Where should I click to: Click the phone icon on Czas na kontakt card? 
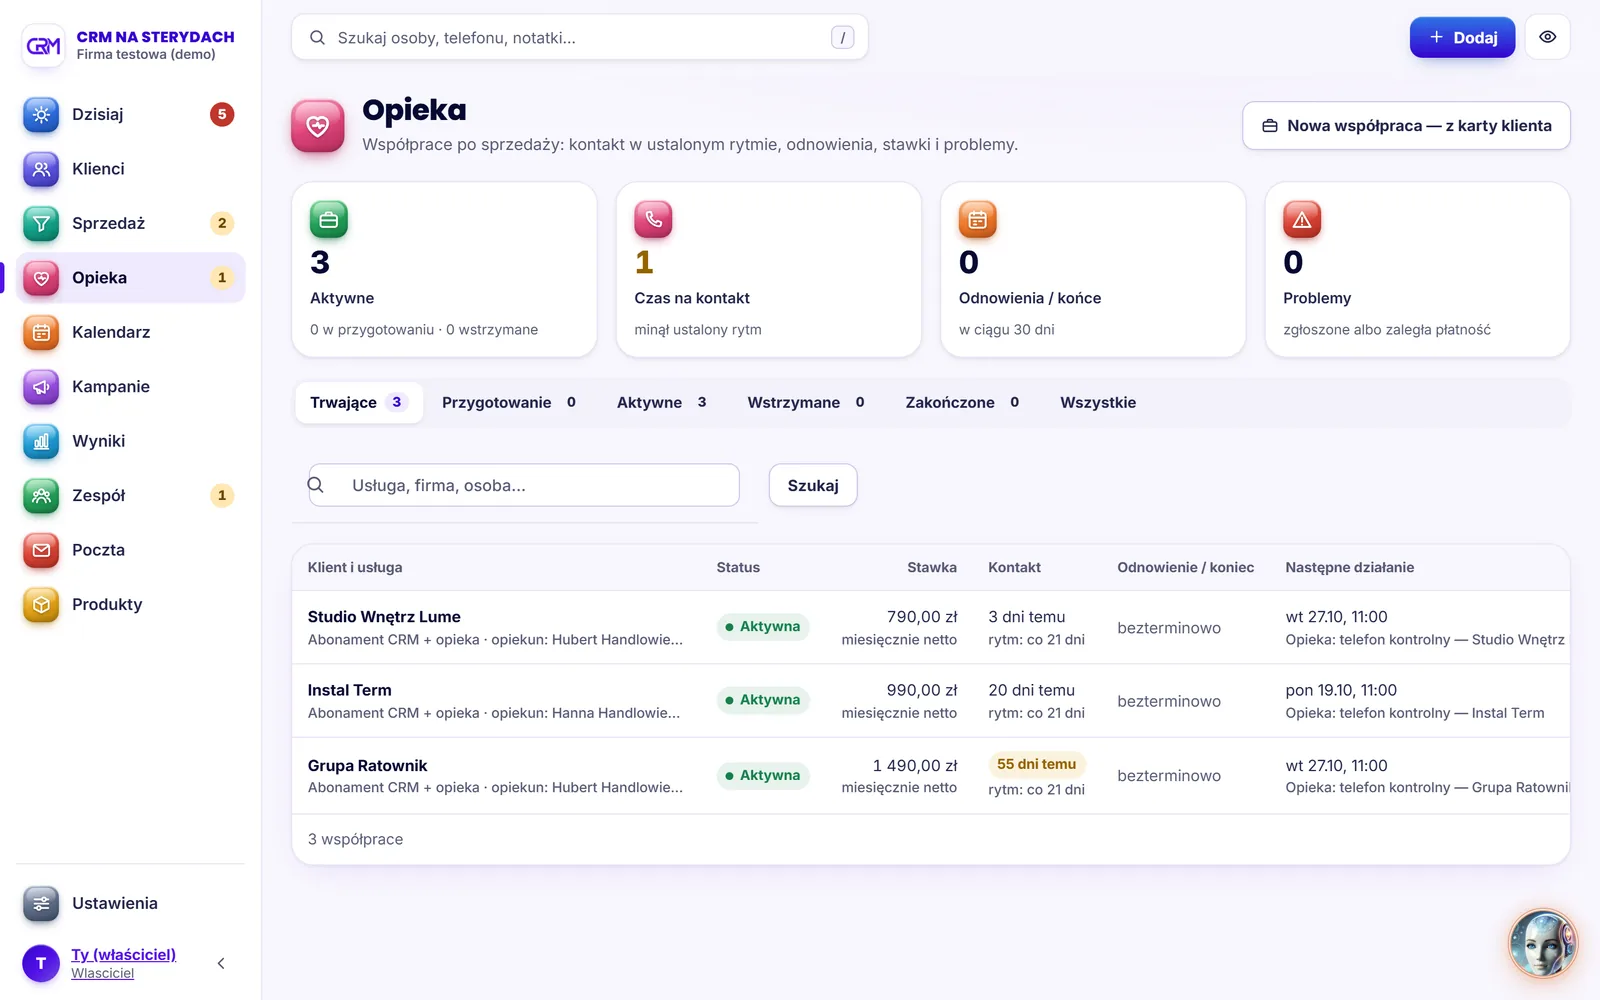pyautogui.click(x=653, y=219)
